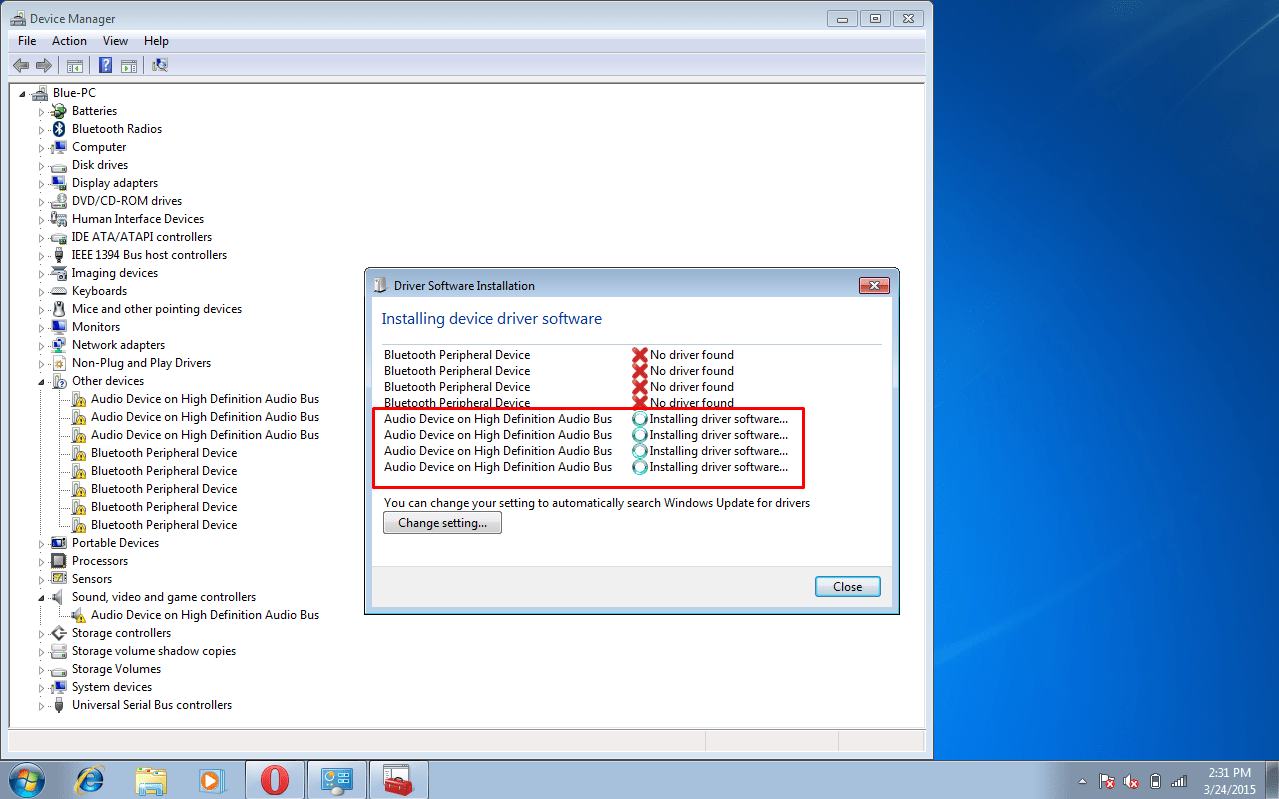Click the Forward arrow toolbar icon

click(x=44, y=65)
